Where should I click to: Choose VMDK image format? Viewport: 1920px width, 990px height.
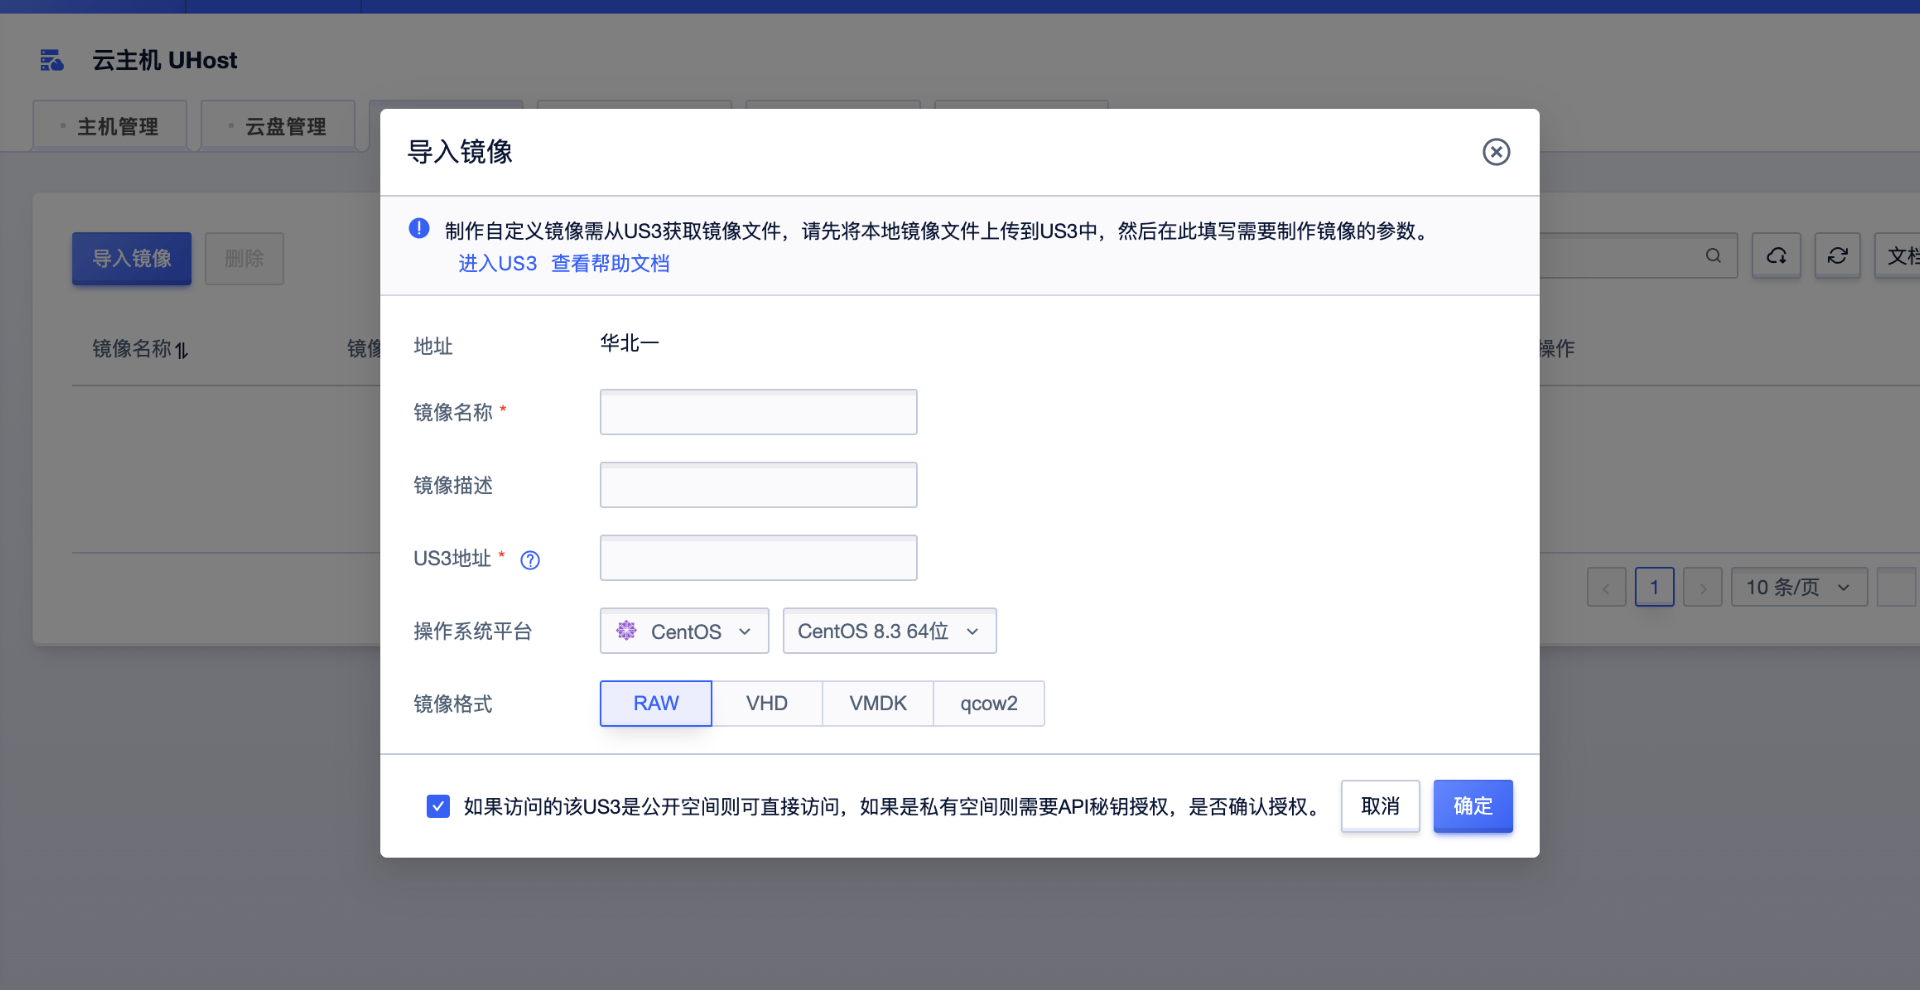877,703
